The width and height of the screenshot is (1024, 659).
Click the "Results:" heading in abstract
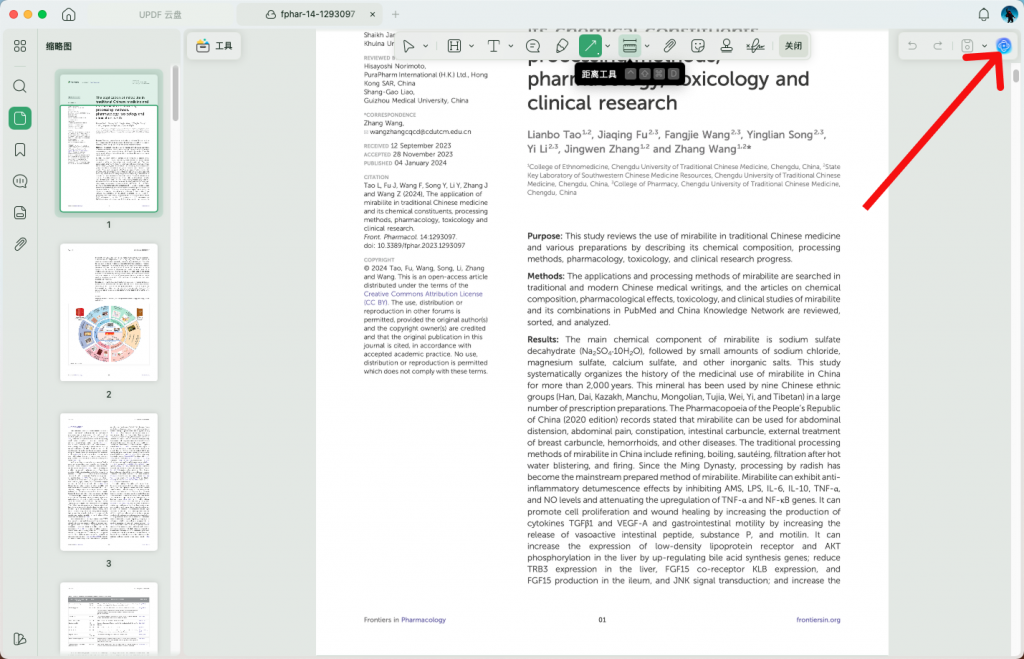pos(543,340)
